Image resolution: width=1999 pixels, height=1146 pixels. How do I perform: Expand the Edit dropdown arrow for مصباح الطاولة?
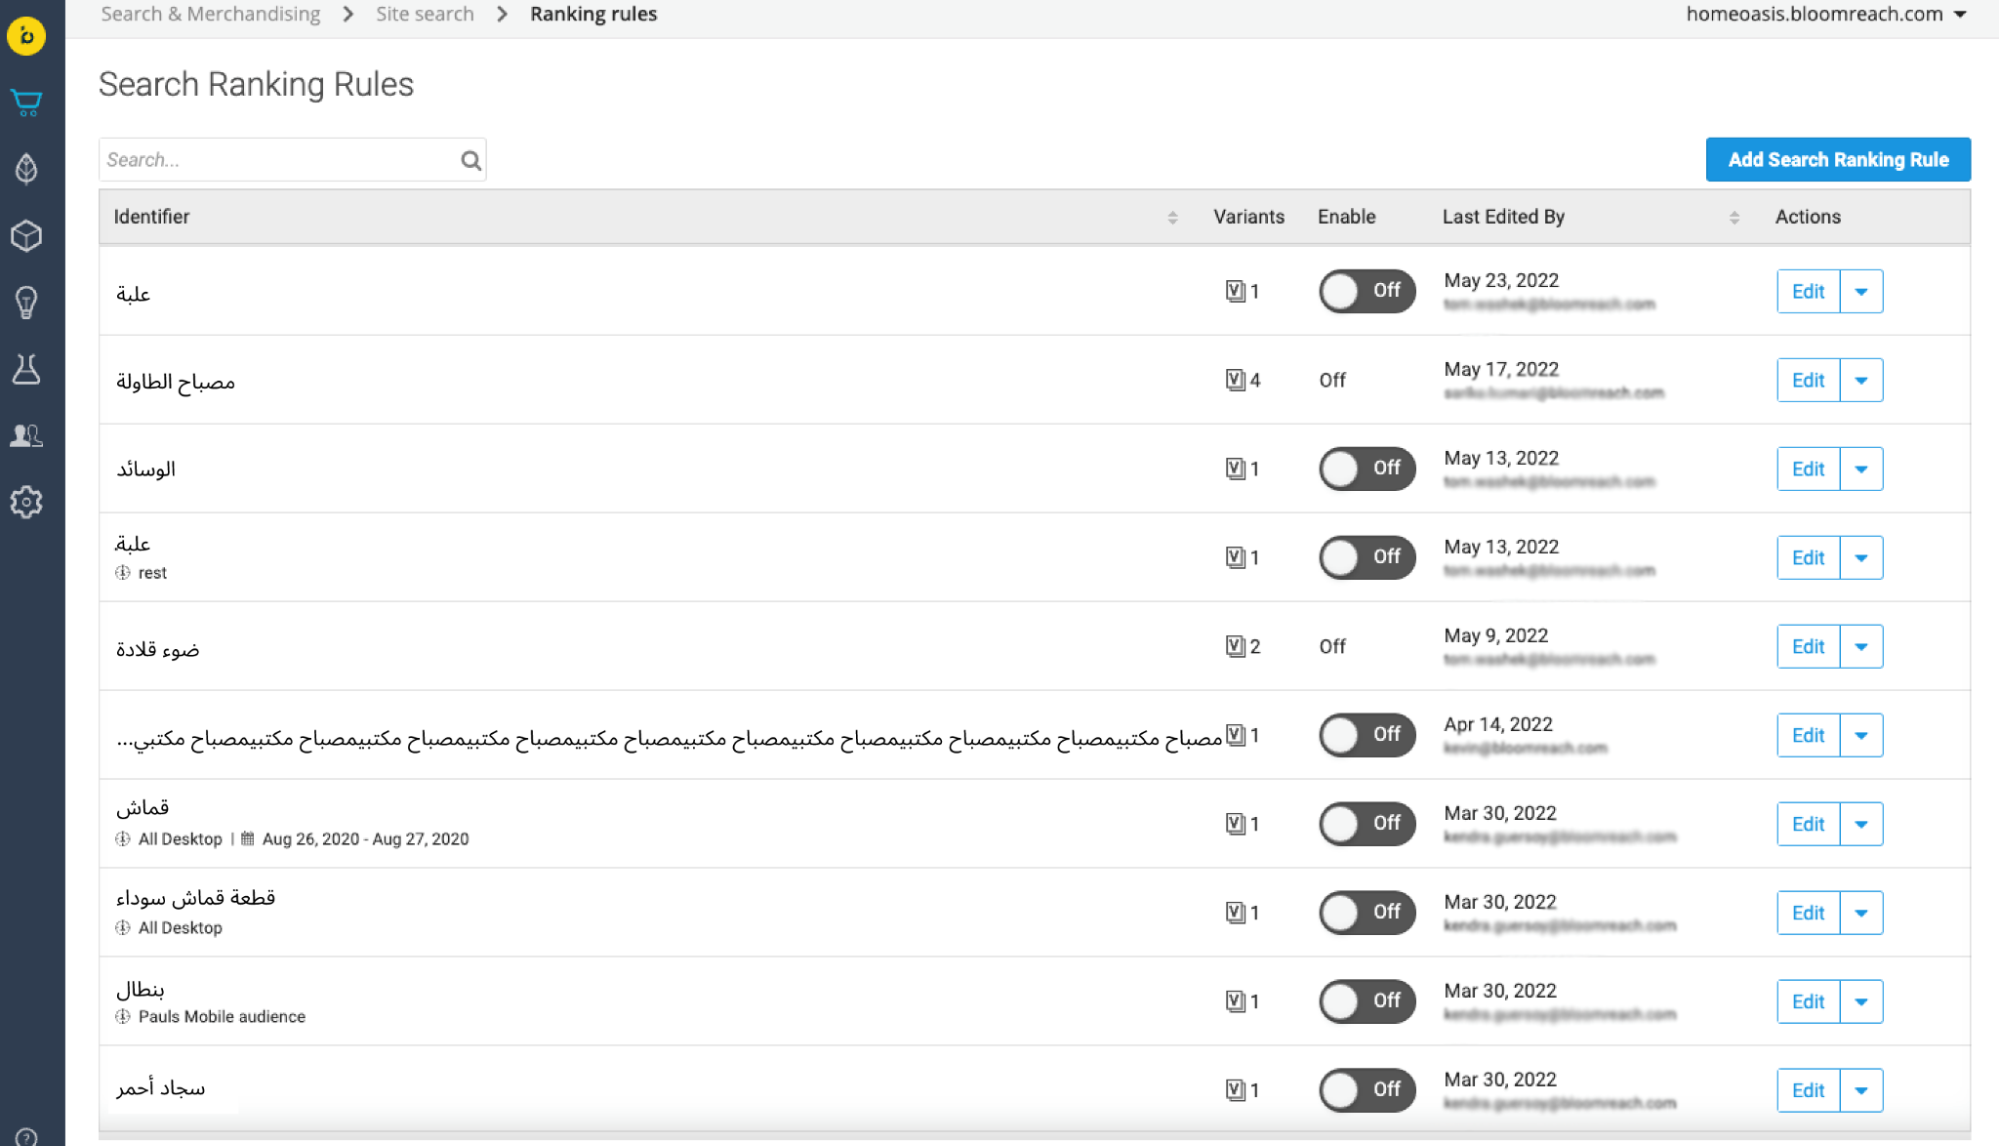1861,380
